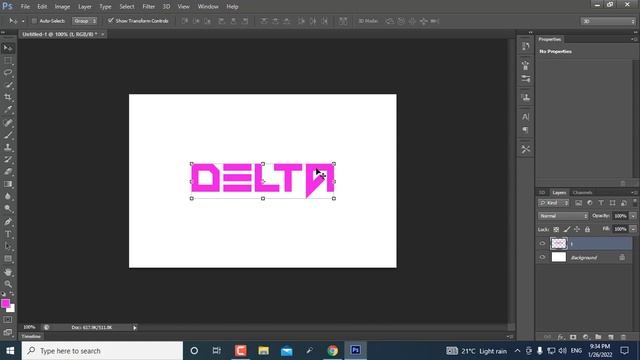Image resolution: width=640 pixels, height=360 pixels.
Task: Click the Windows taskbar search box
Action: point(102,351)
